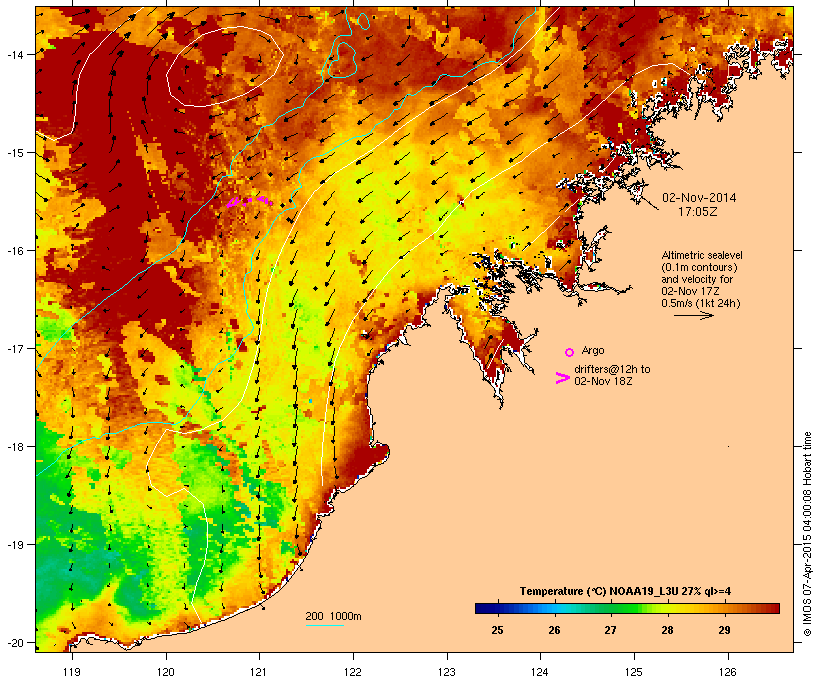Viewport: 820px width, 680px height.
Task: Click the magenta drifter track on the map
Action: (249, 201)
